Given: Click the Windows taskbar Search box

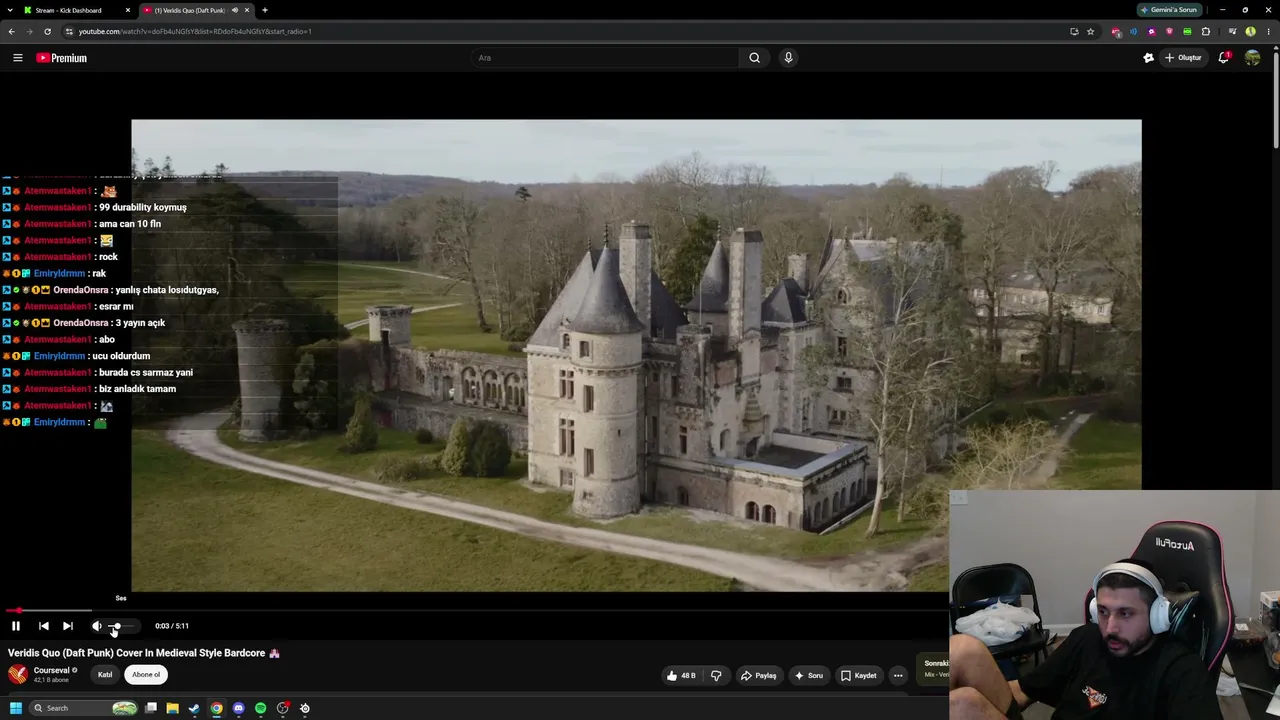Looking at the screenshot, I should (x=85, y=708).
